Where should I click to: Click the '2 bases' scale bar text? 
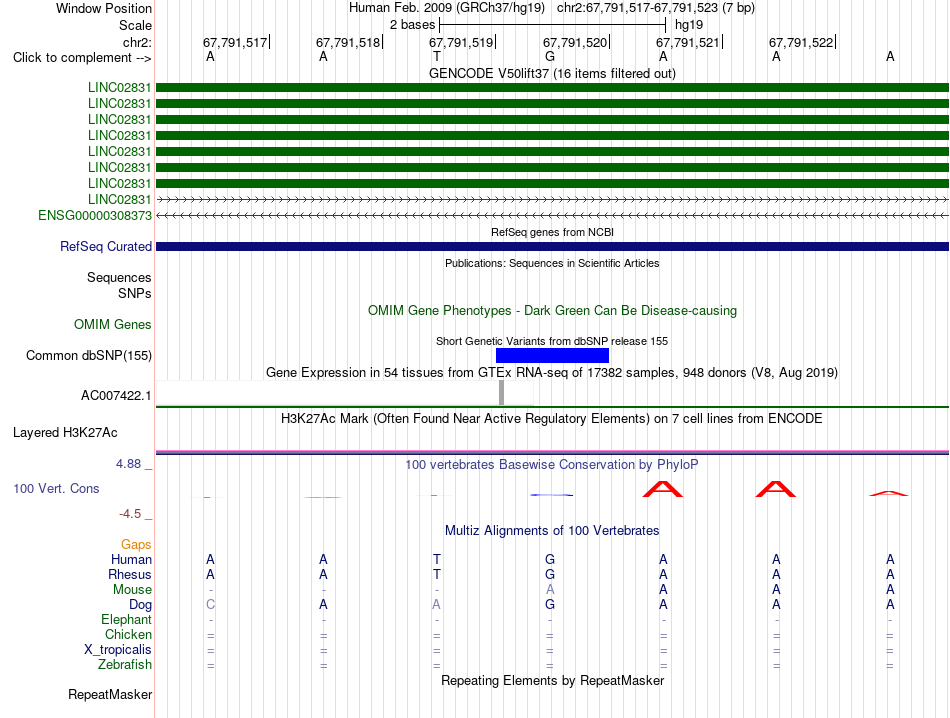[412, 25]
